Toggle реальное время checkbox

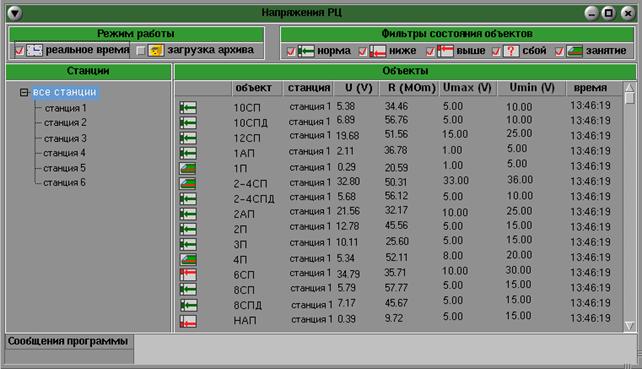pyautogui.click(x=20, y=51)
